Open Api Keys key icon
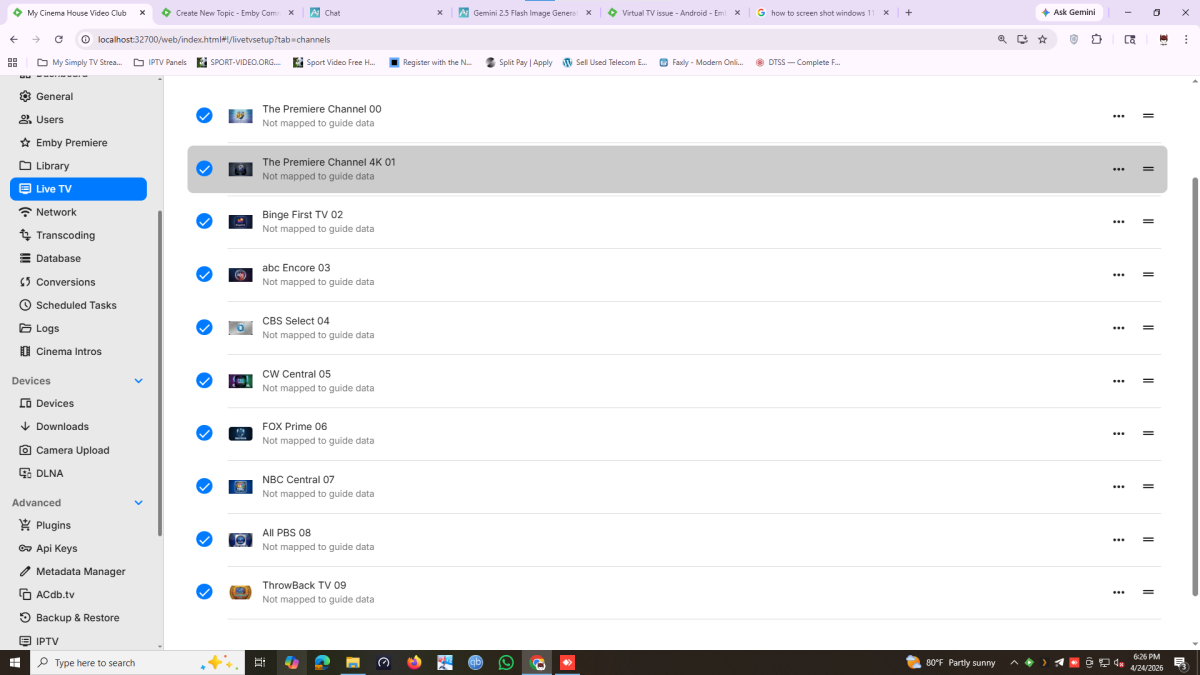This screenshot has width=1200, height=675. (x=26, y=548)
